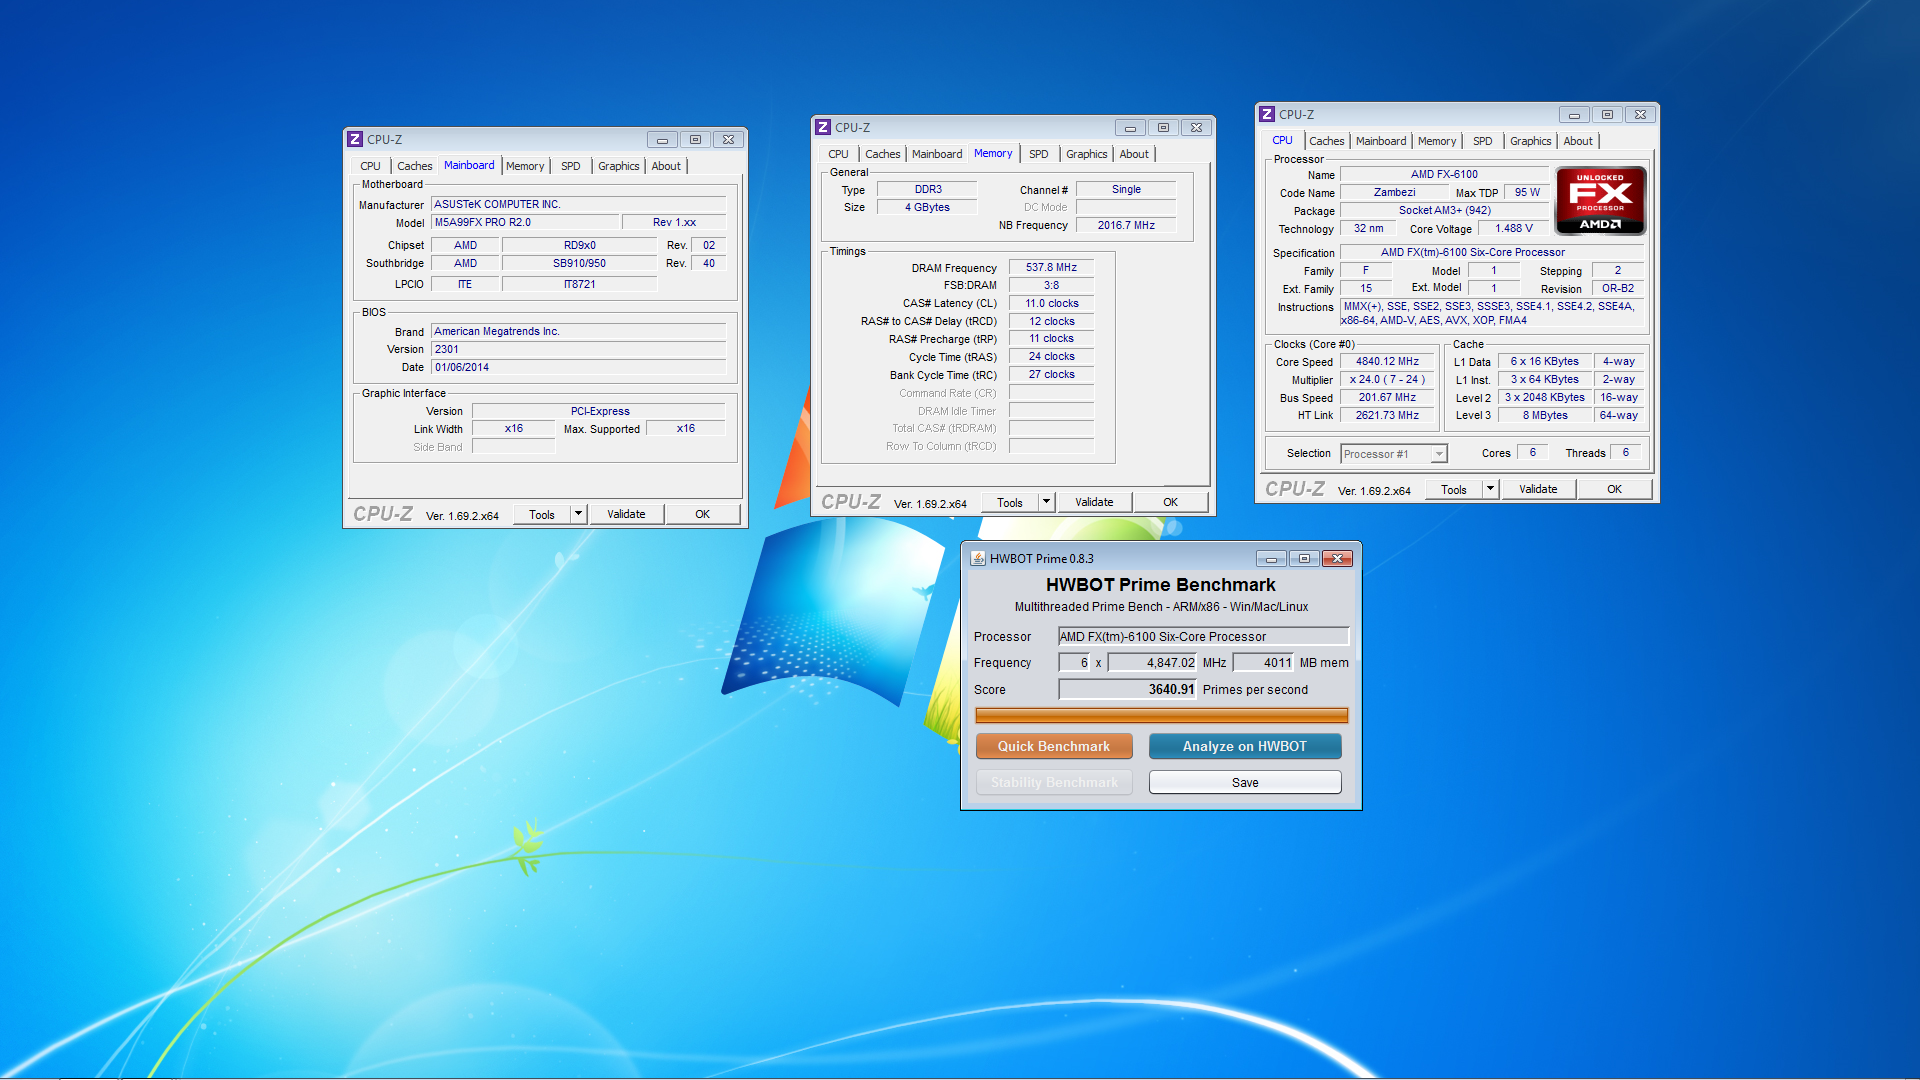Minimize the CPU-Z Memory window

(x=1130, y=128)
